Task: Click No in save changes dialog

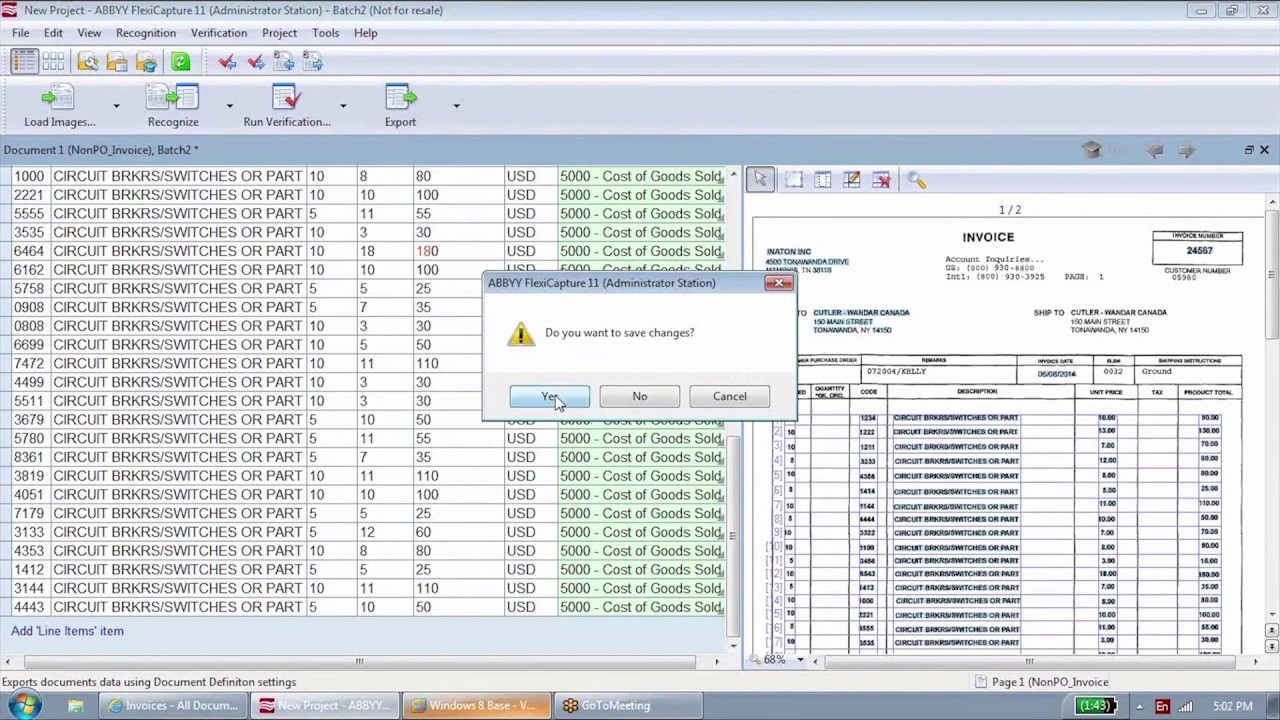Action: 639,397
